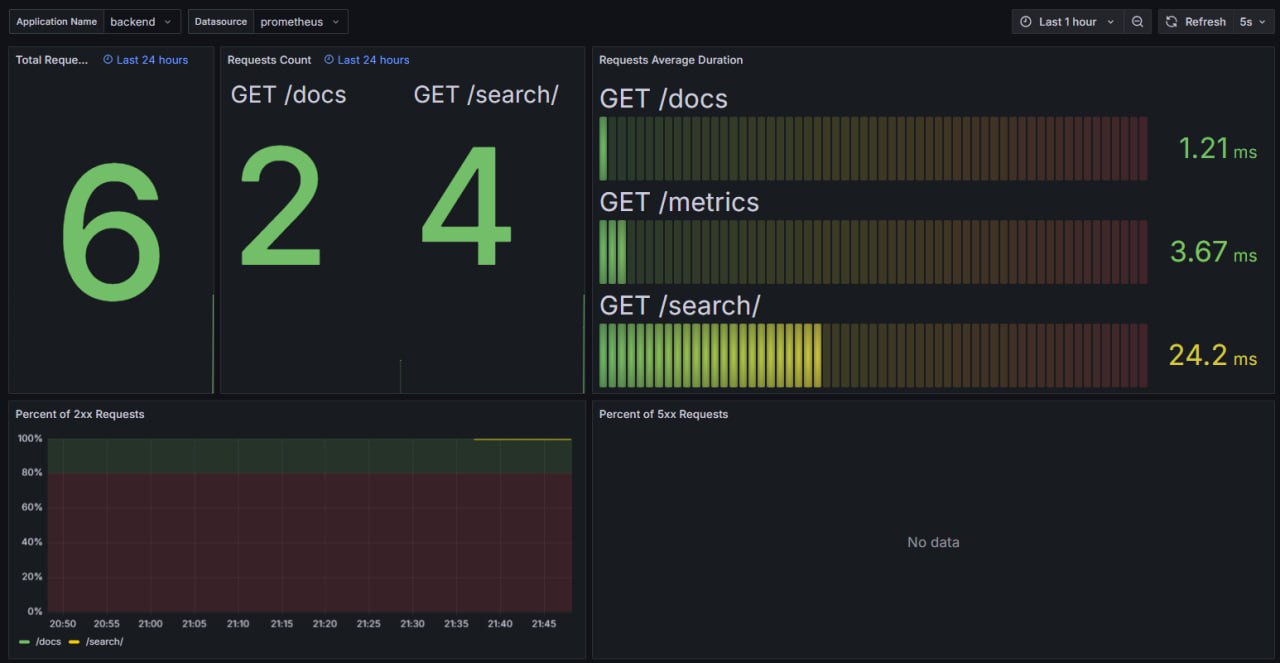Toggle the /search/ series in the 2xx legend

coord(103,641)
